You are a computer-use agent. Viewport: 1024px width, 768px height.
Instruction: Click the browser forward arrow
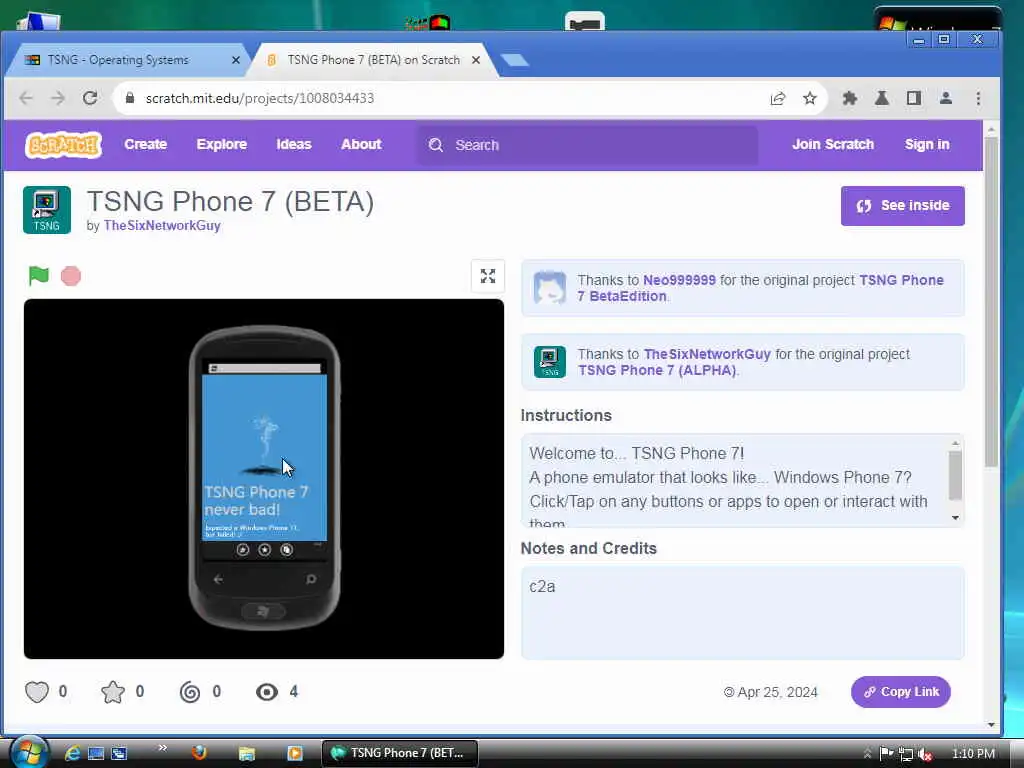point(58,98)
